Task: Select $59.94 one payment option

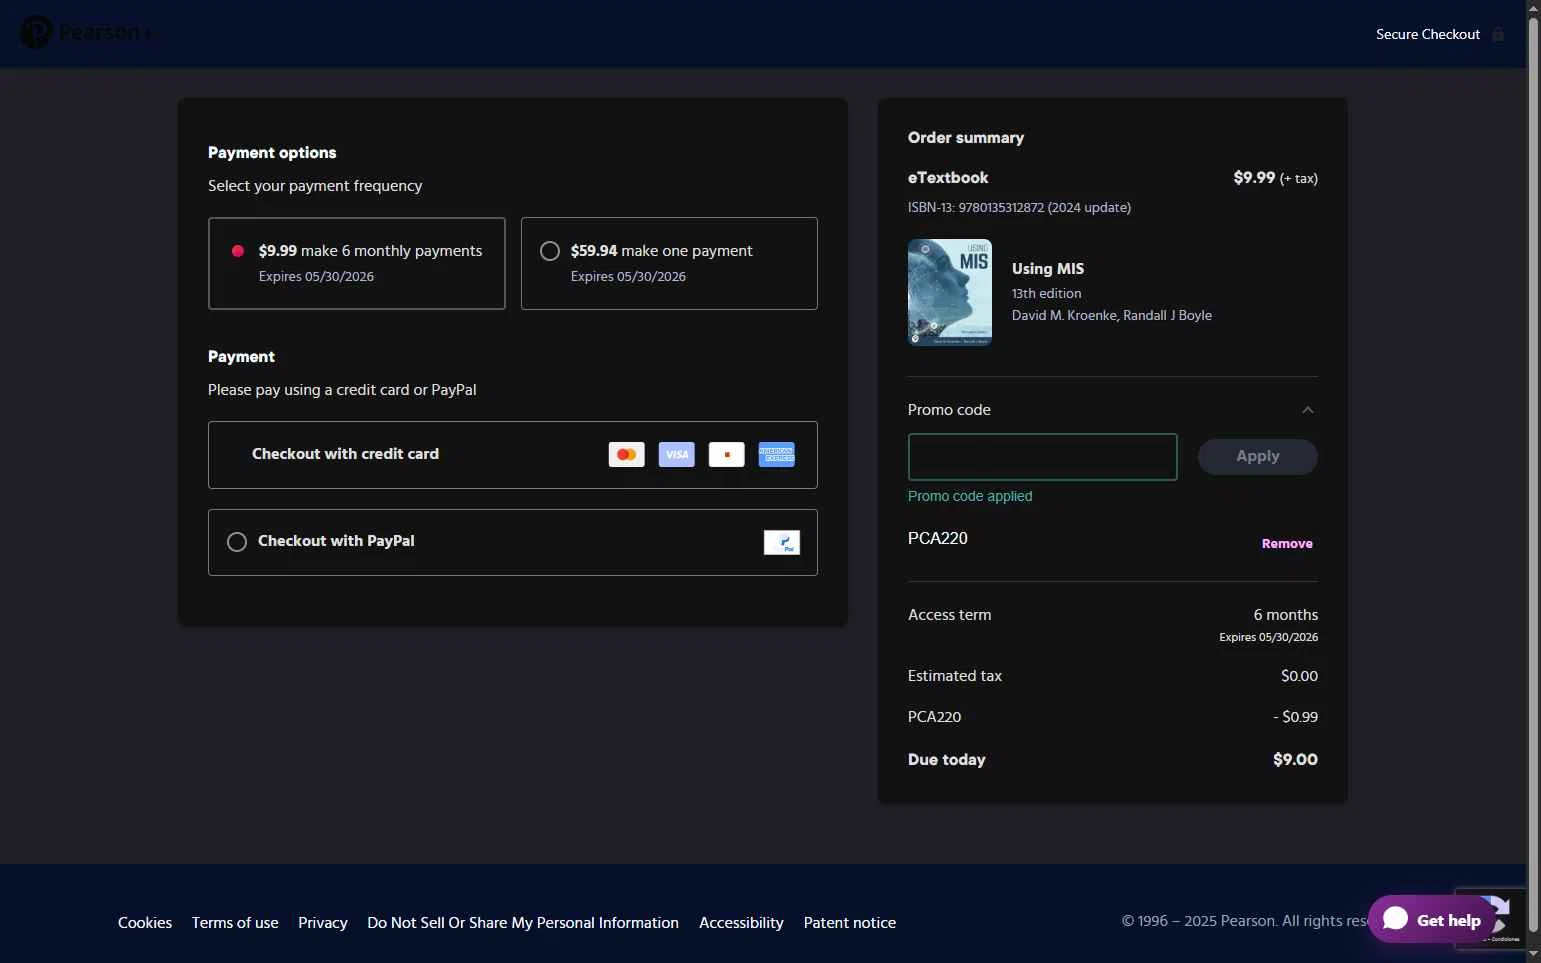Action: pos(669,263)
